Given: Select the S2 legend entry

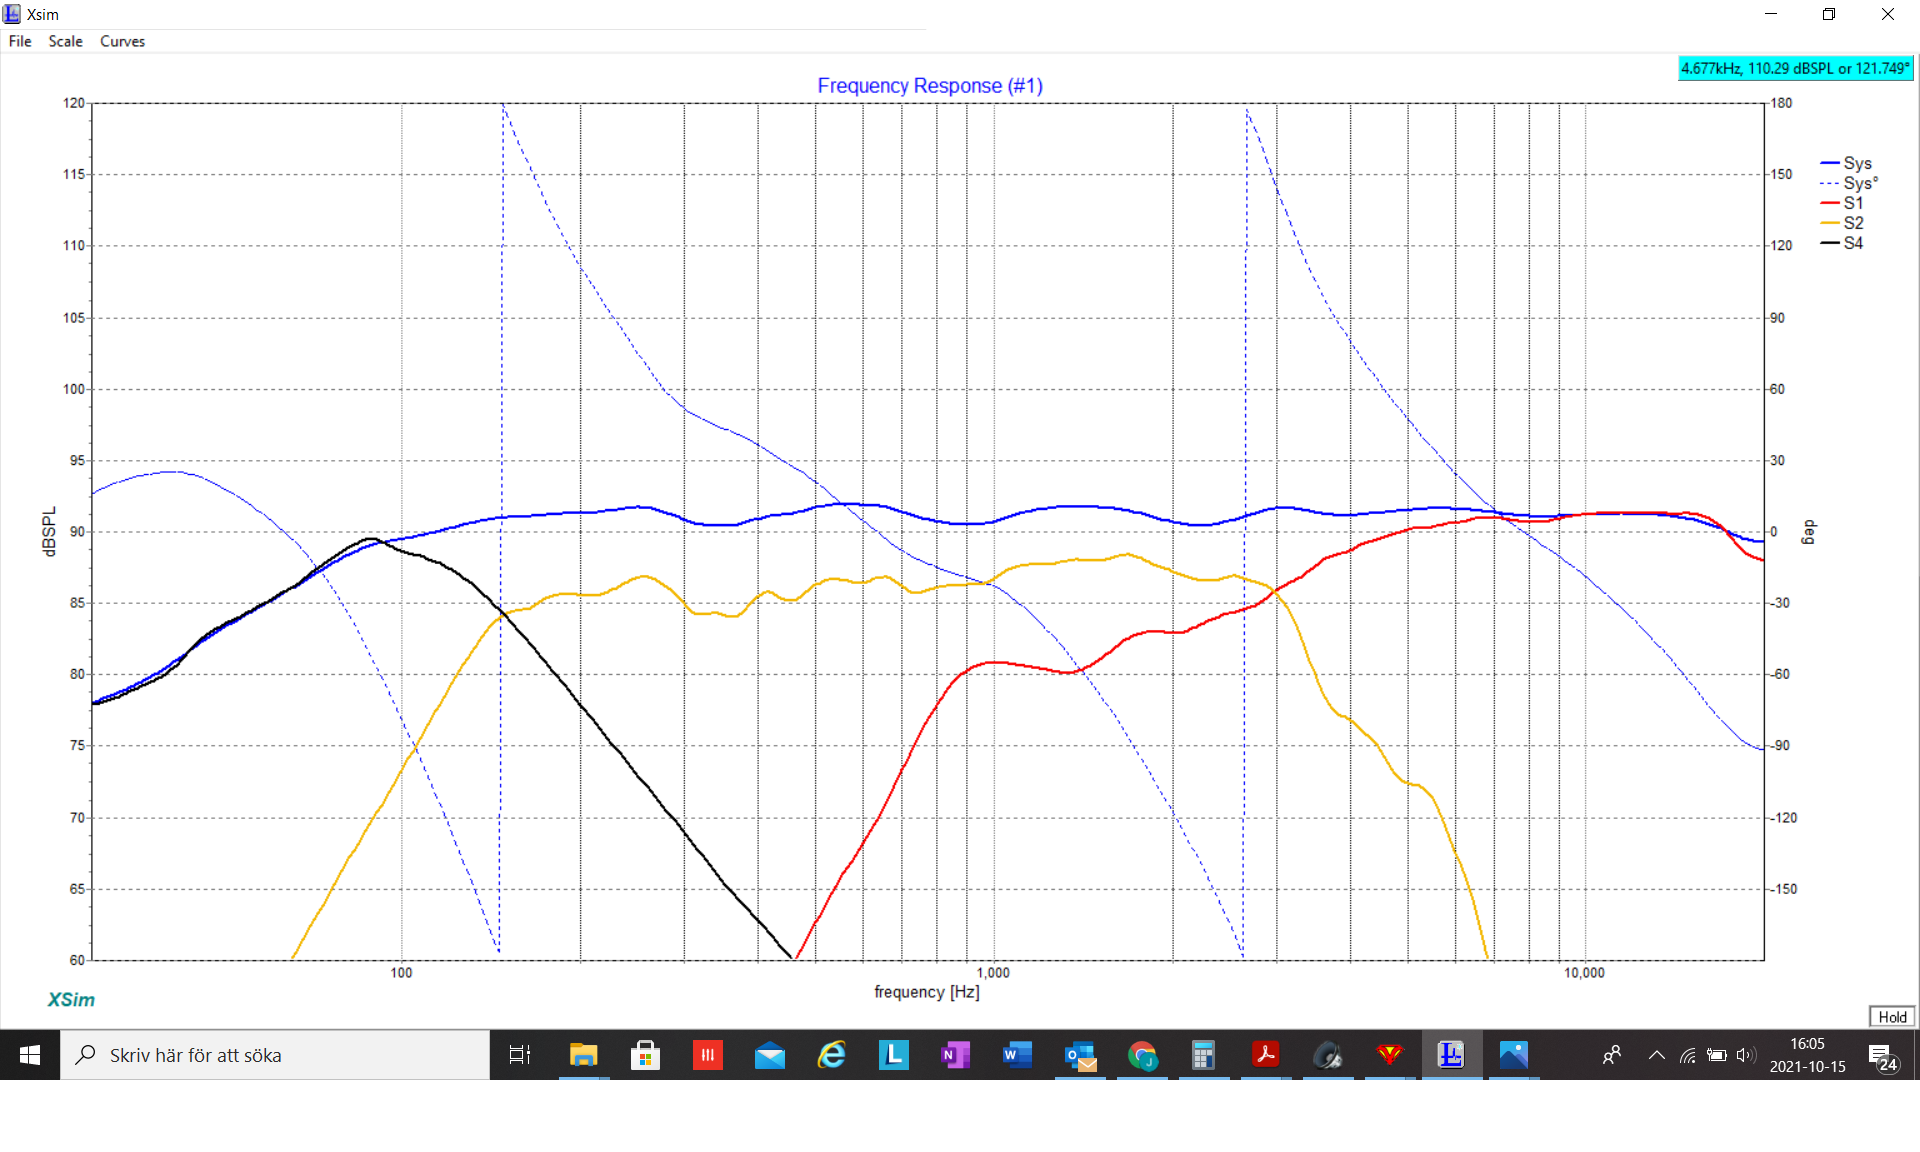Looking at the screenshot, I should pos(1843,223).
